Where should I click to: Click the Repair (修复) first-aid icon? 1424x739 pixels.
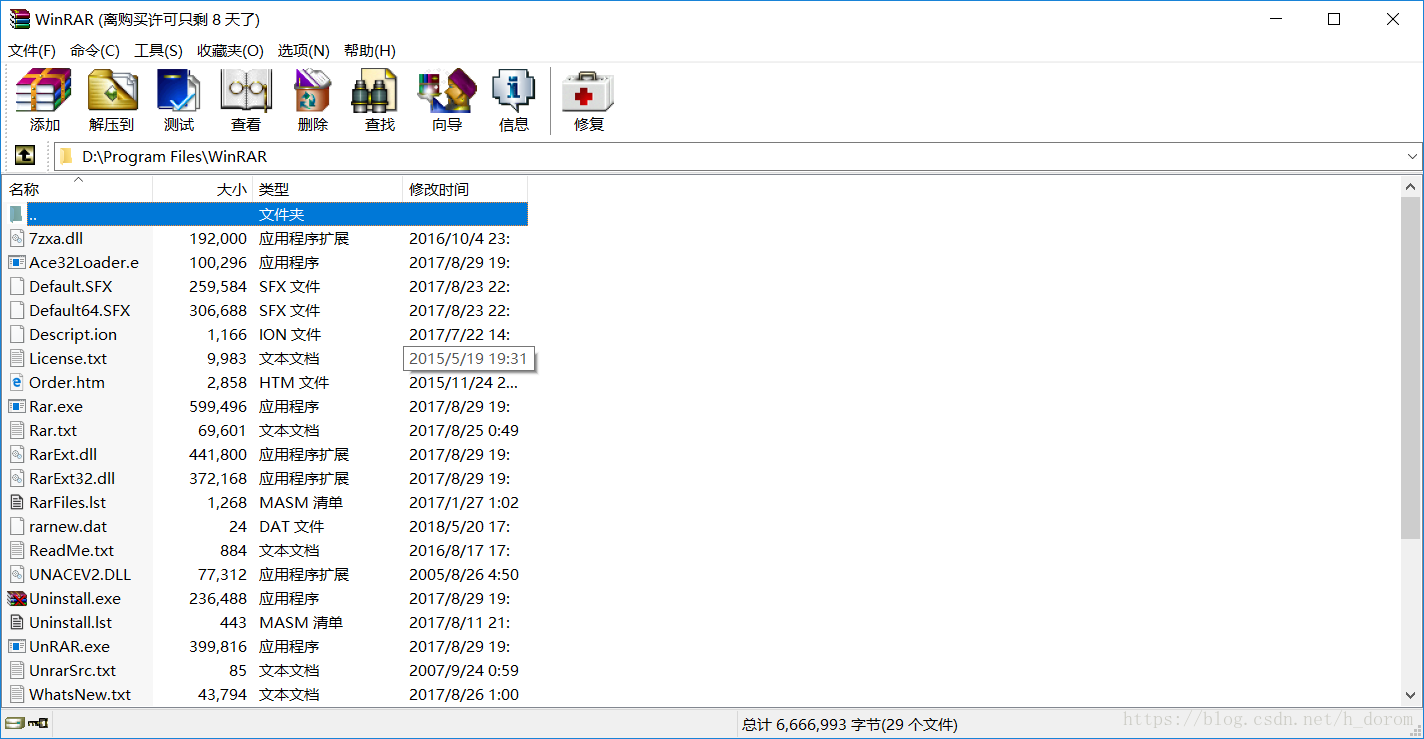tap(588, 91)
